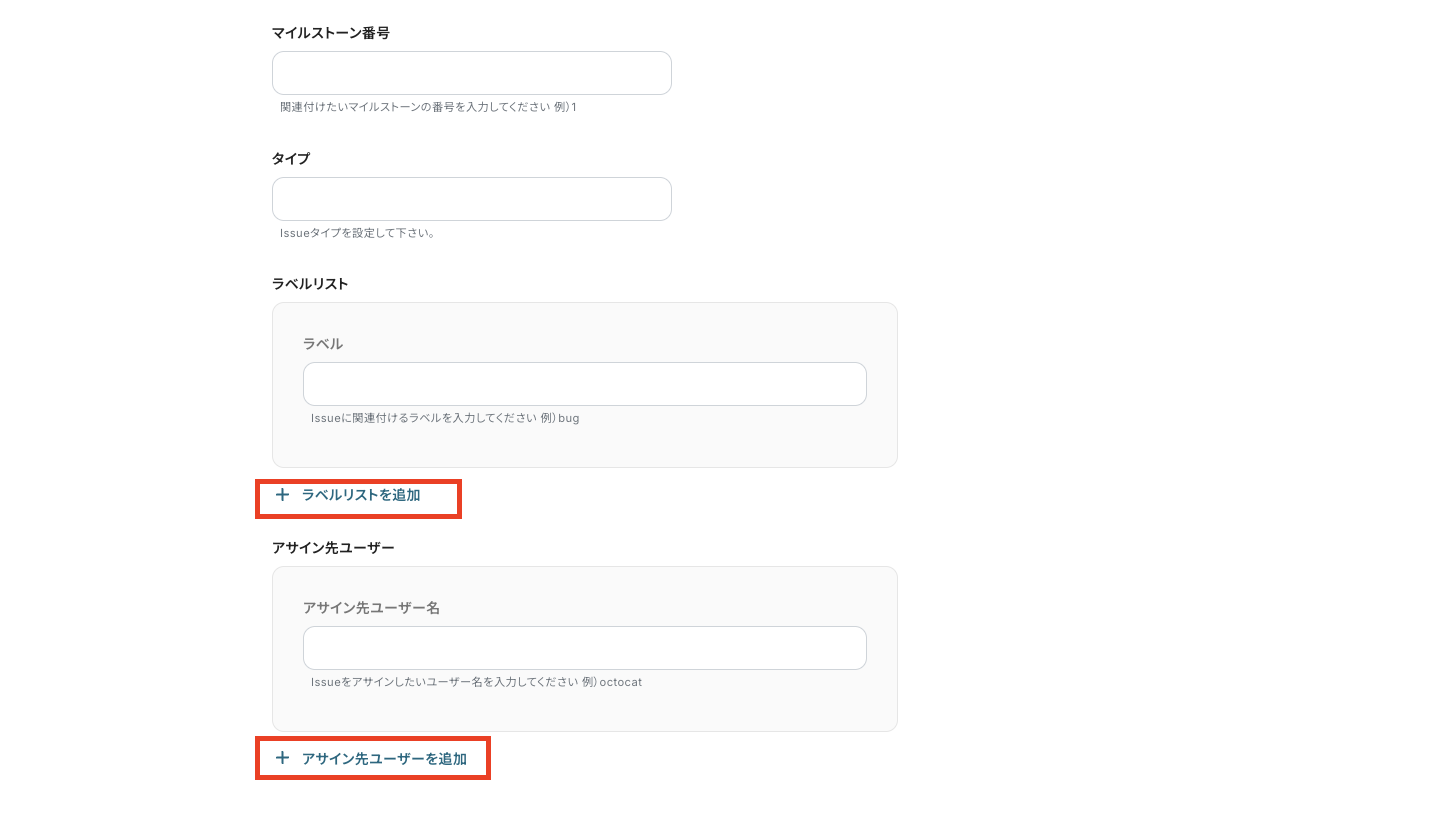Select the マイルストーン番号 field label

point(331,33)
